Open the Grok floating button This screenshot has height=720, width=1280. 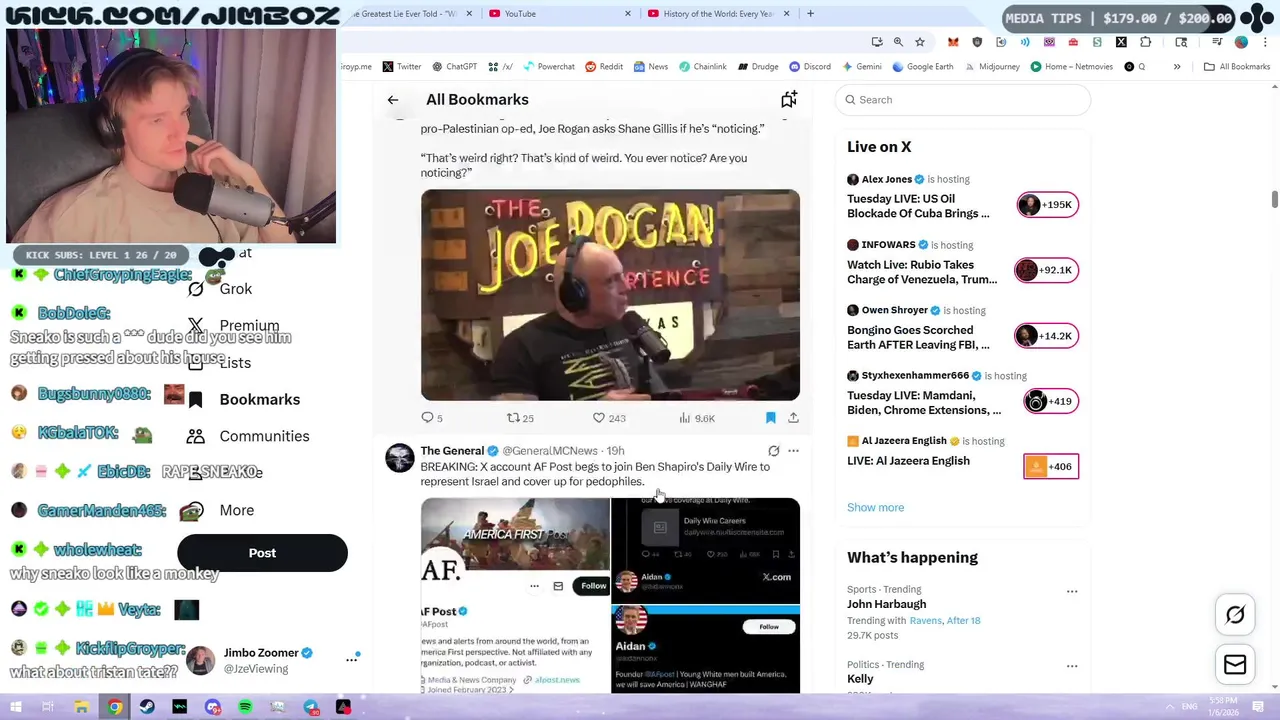(1235, 616)
